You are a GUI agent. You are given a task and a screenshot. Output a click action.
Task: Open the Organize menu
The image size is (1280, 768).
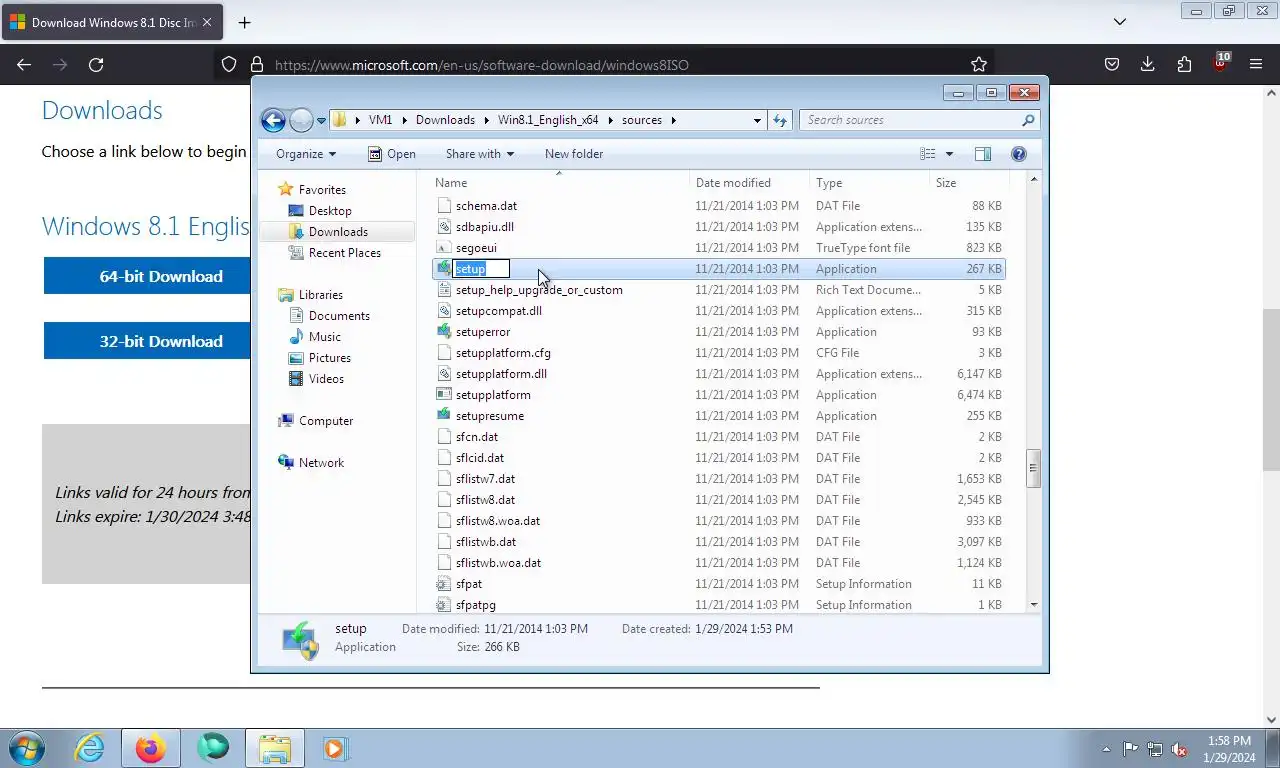[306, 154]
